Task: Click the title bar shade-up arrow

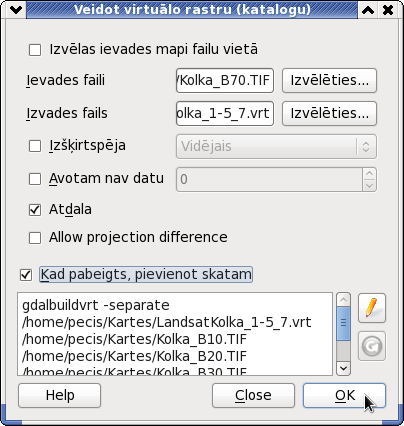Action: [368, 10]
